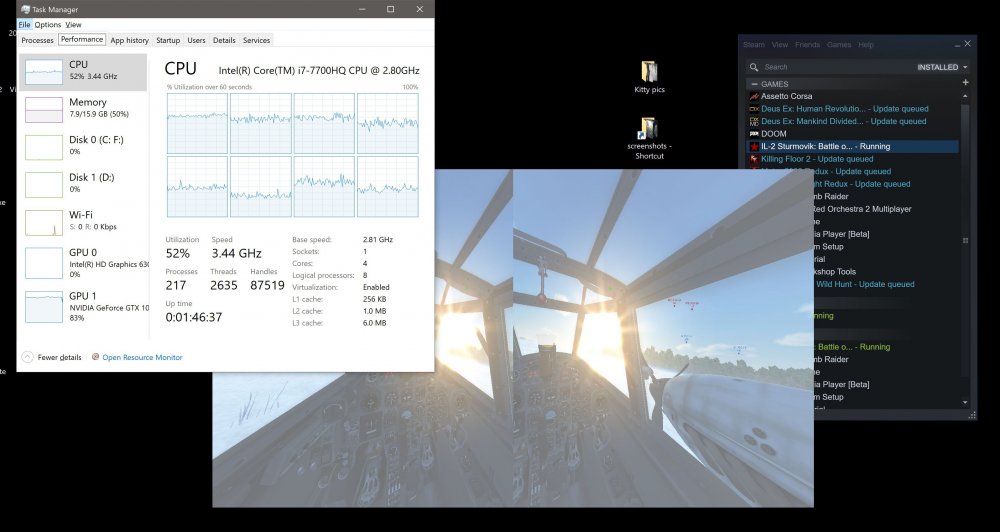The image size is (1000, 532).
Task: Open the File menu in Task Manager
Action: (24, 24)
